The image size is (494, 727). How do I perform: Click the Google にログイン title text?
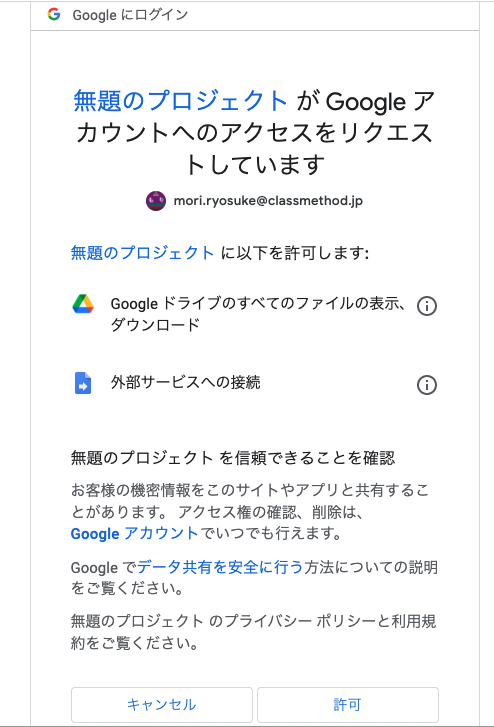pyautogui.click(x=130, y=15)
